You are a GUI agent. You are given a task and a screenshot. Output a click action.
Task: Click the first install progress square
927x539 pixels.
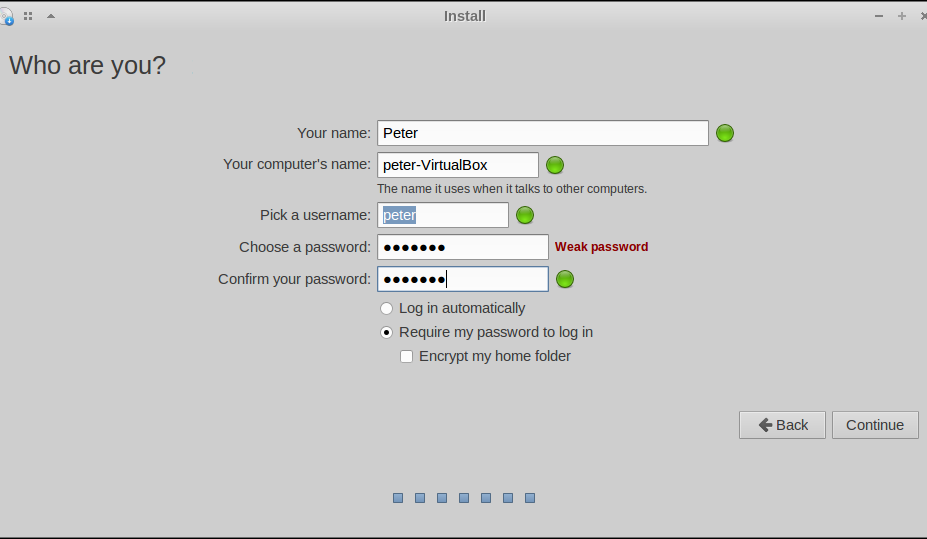(x=398, y=497)
